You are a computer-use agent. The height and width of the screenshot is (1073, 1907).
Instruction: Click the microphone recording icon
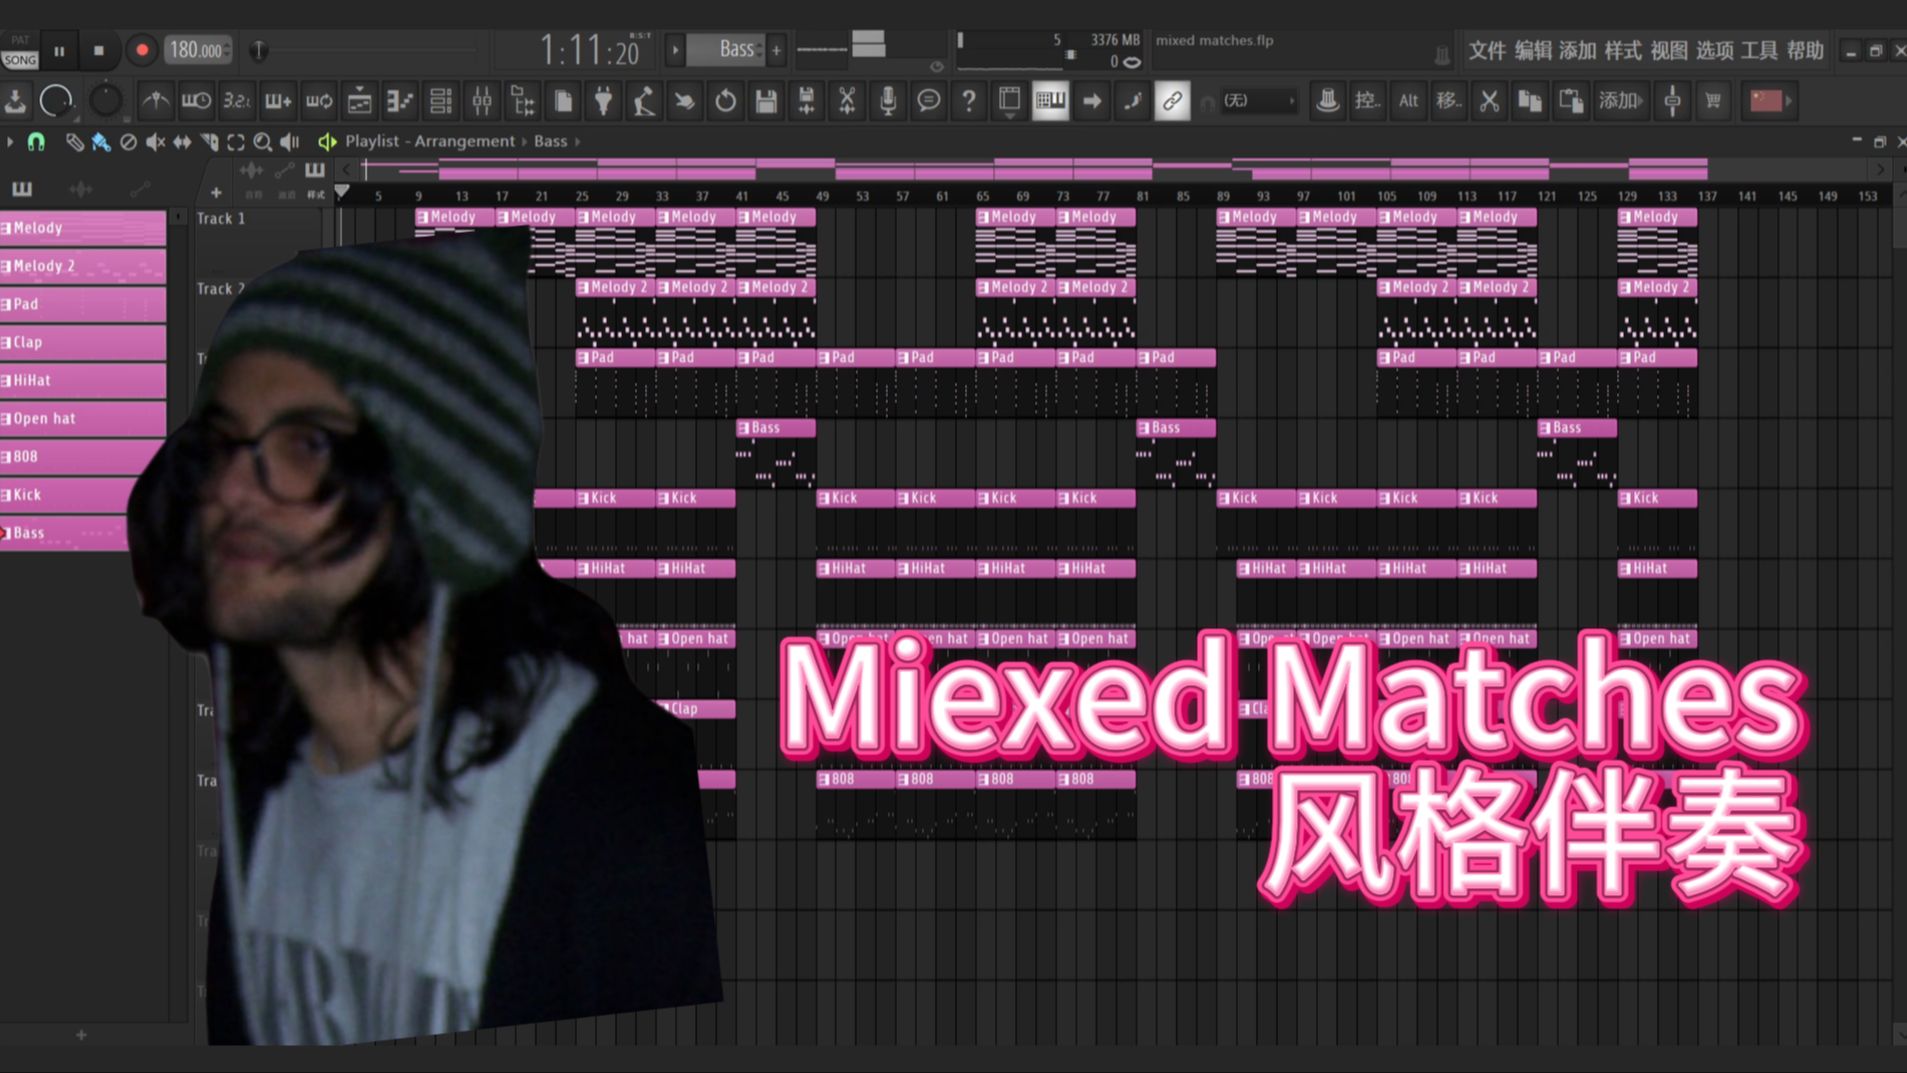pos(888,100)
